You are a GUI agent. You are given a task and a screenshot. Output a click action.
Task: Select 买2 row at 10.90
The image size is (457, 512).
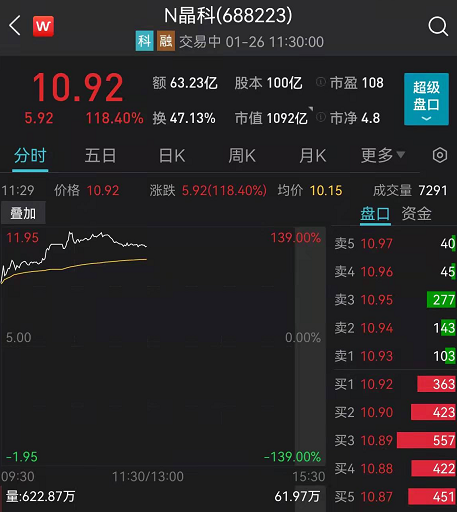pyautogui.click(x=395, y=413)
